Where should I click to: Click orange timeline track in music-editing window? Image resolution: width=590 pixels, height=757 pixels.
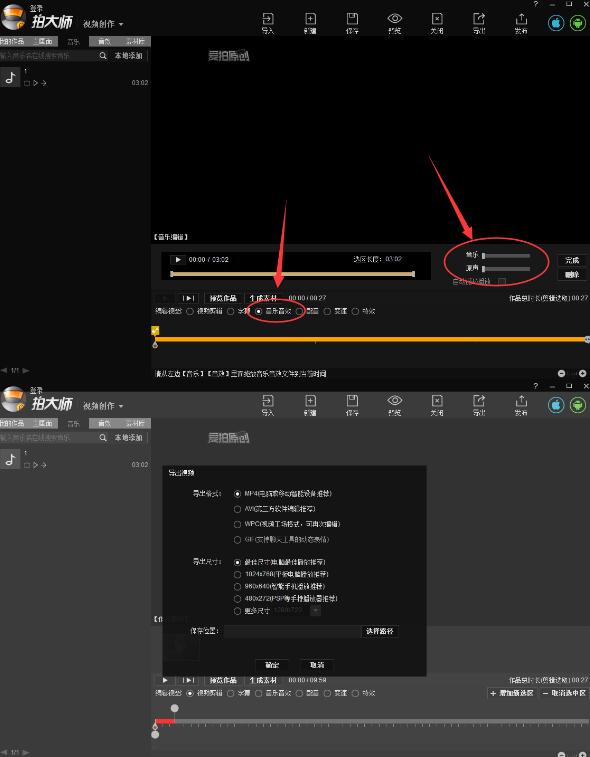tap(371, 339)
